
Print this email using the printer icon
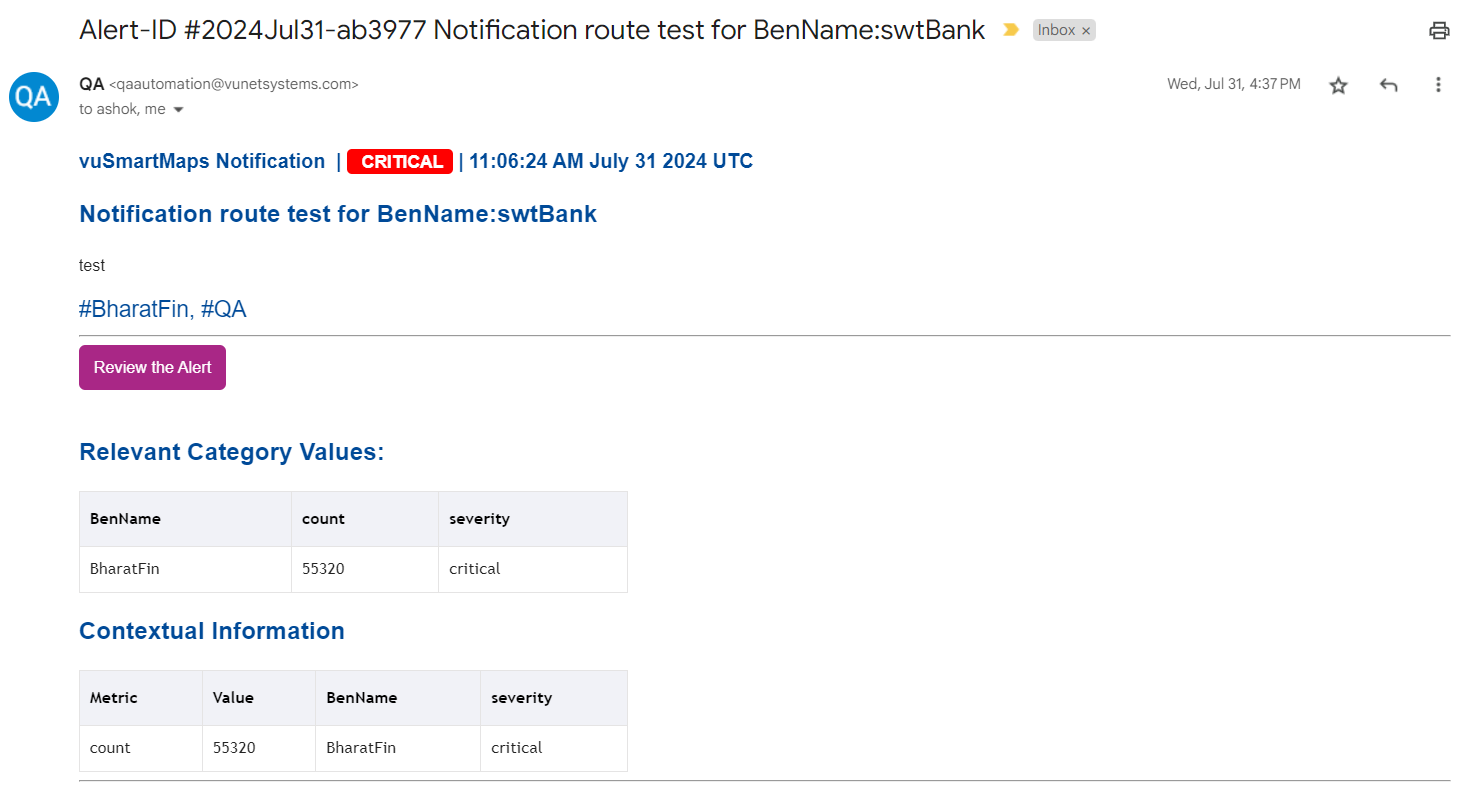(x=1439, y=31)
